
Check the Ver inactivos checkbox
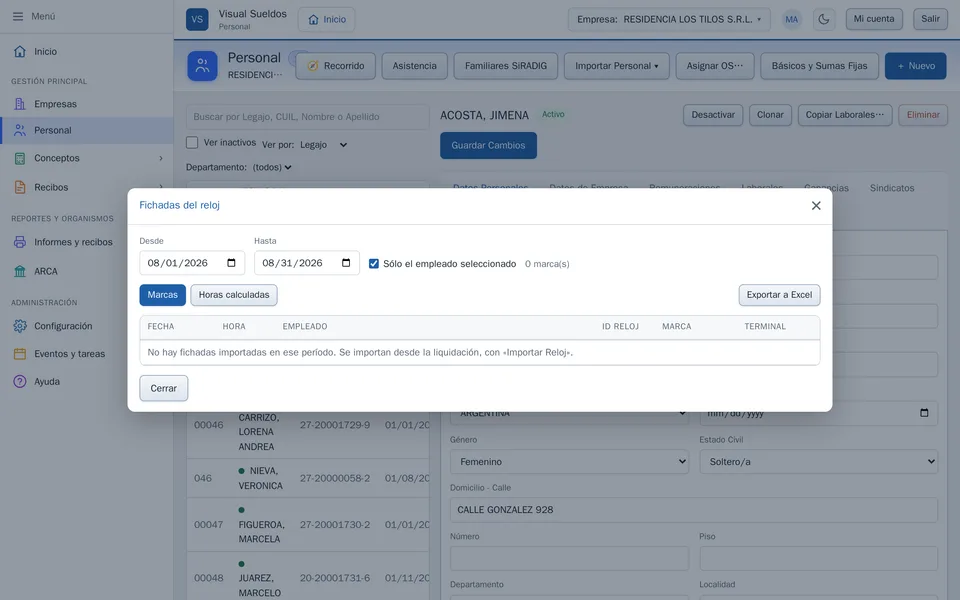pyautogui.click(x=192, y=143)
